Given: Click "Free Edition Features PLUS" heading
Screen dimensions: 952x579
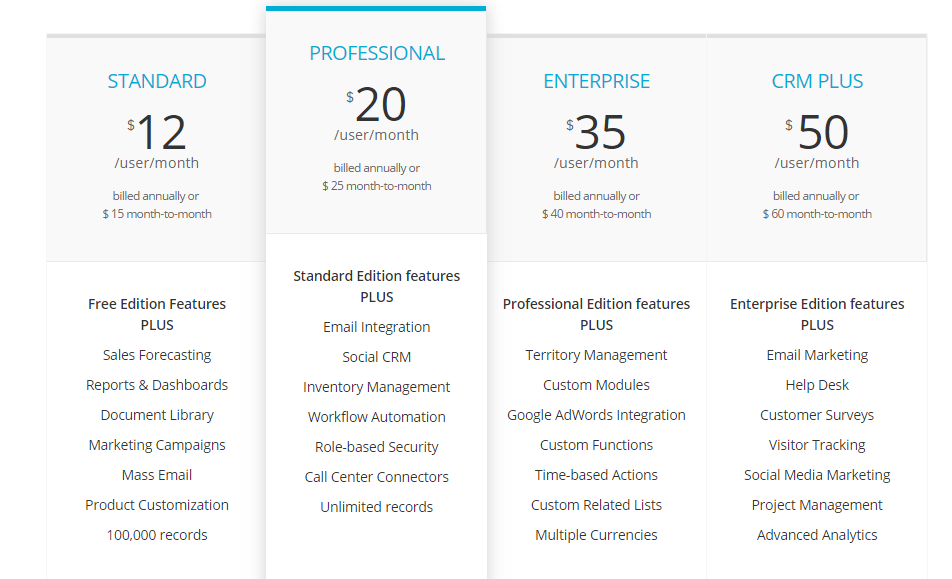Looking at the screenshot, I should point(157,314).
